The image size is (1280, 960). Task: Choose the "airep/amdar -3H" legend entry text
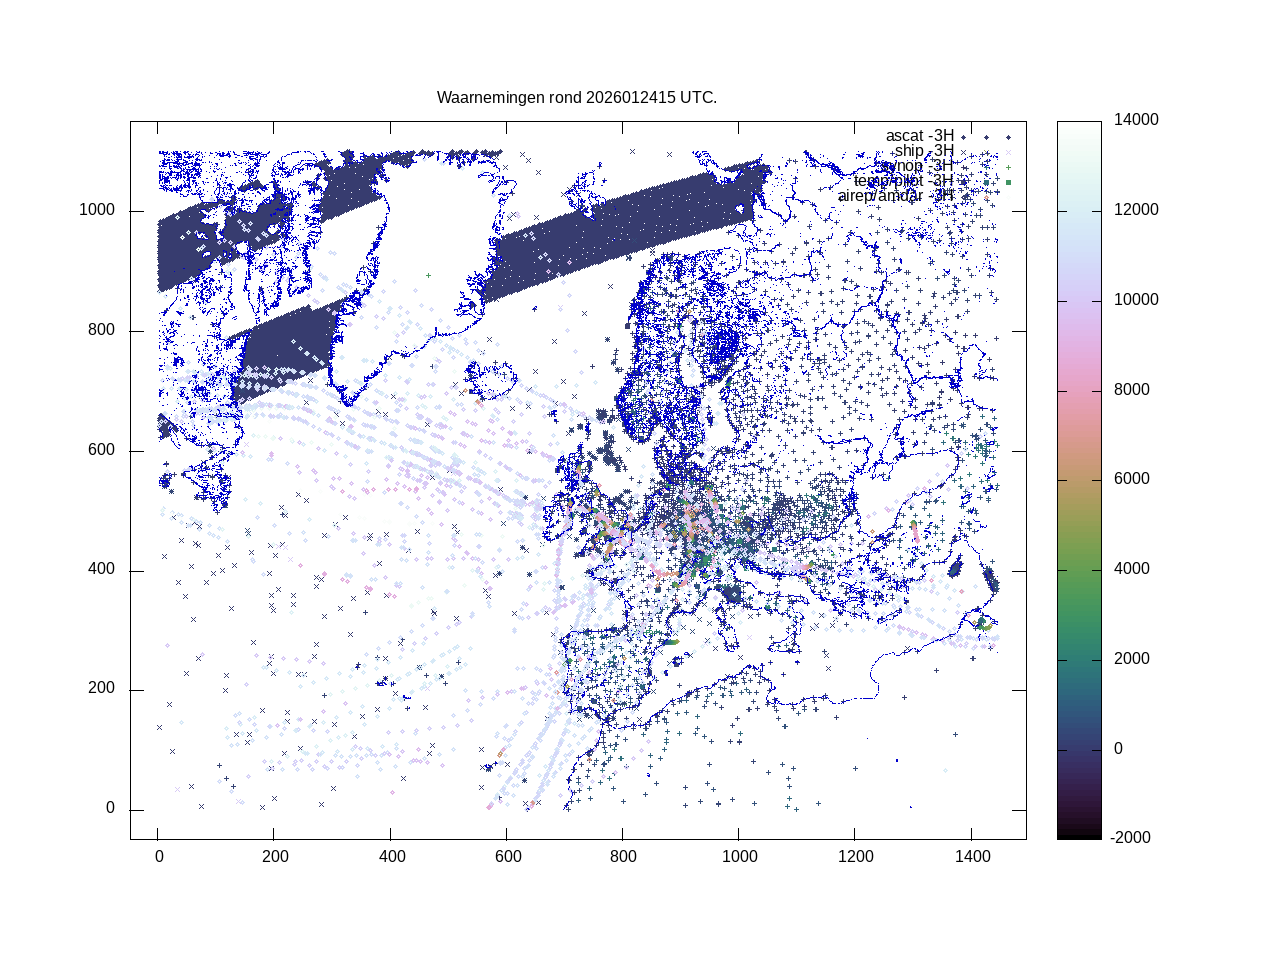click(x=895, y=196)
